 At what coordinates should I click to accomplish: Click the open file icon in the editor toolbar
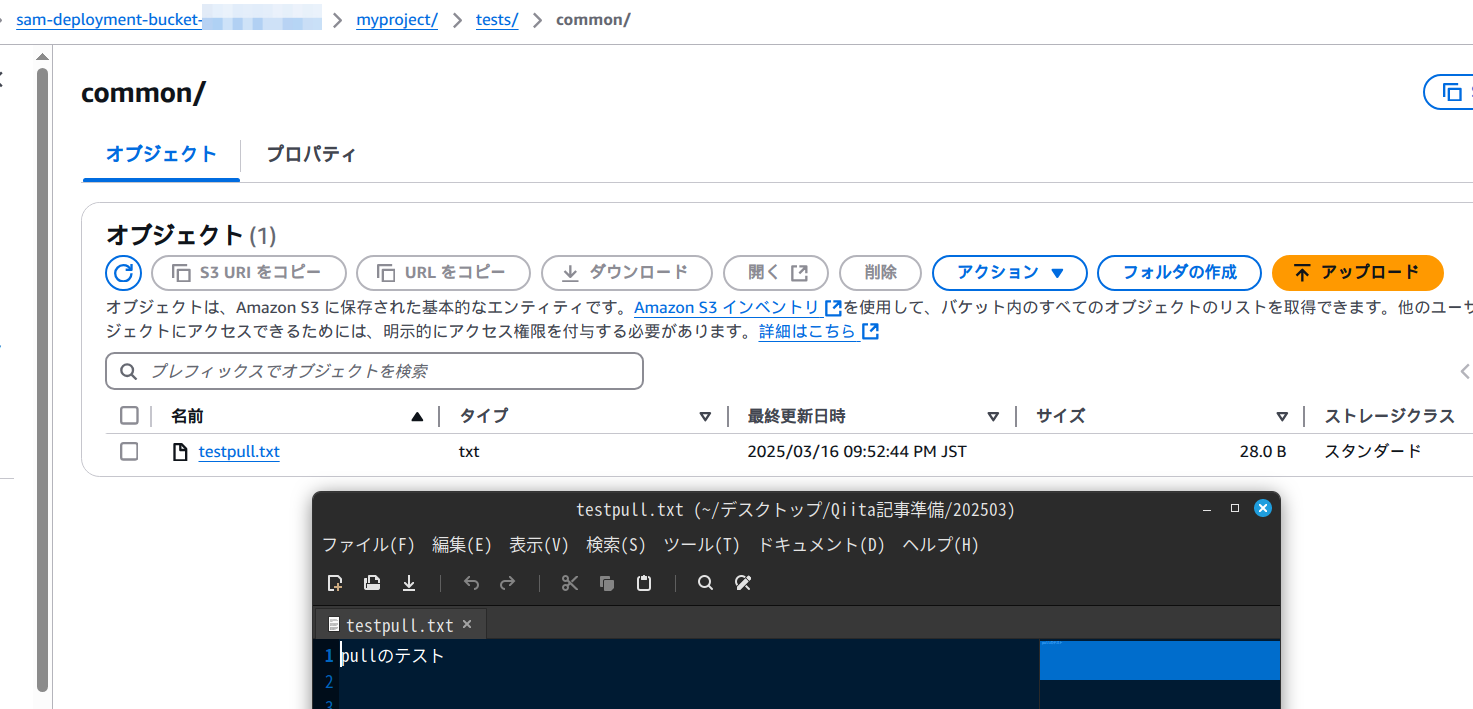pyautogui.click(x=371, y=582)
